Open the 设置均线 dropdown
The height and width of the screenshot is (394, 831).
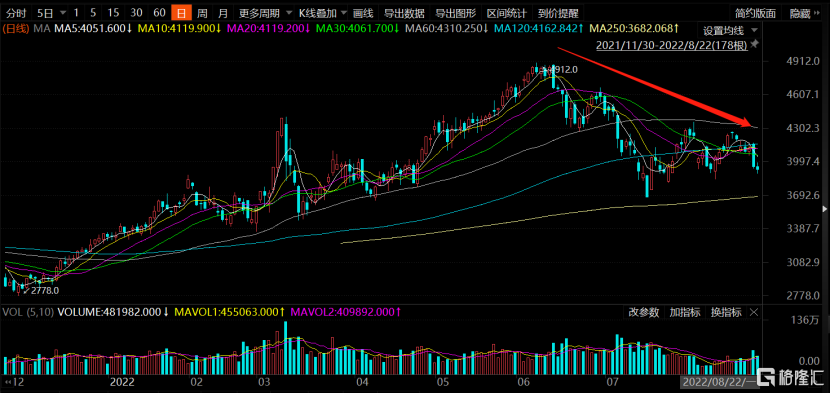click(729, 30)
